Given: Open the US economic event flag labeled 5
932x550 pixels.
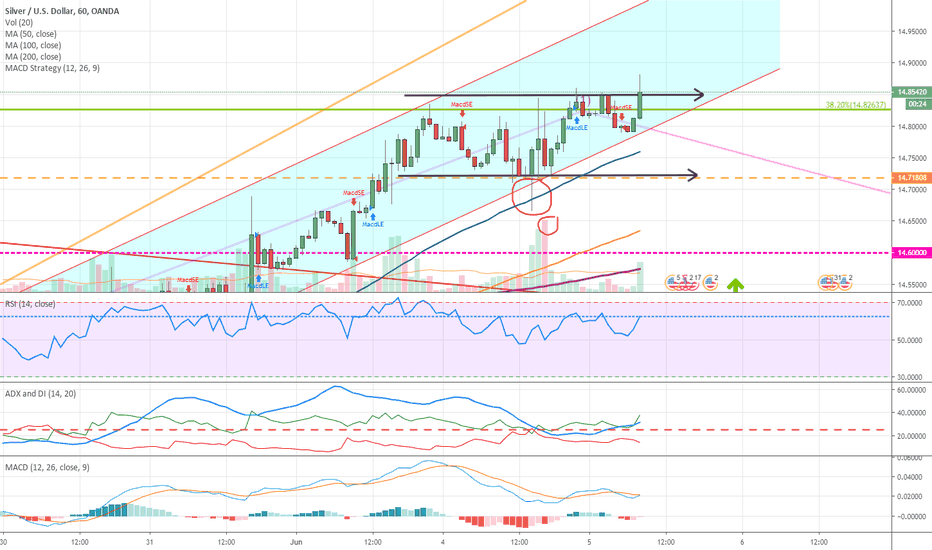Looking at the screenshot, I should pos(672,283).
